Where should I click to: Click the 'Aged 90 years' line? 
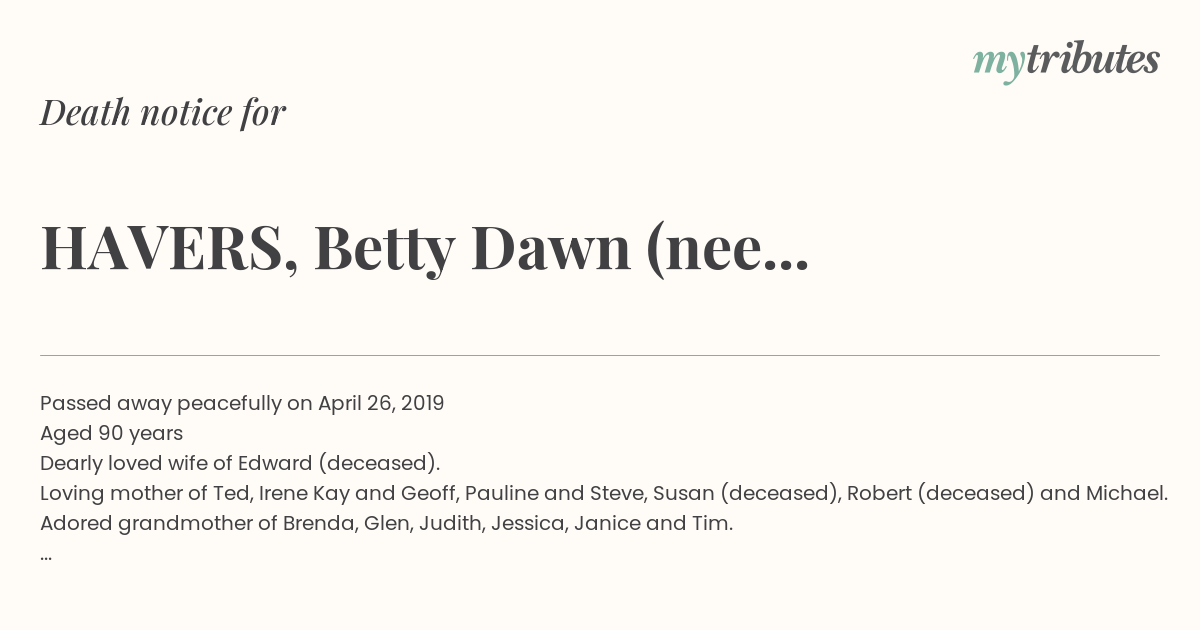click(x=111, y=433)
